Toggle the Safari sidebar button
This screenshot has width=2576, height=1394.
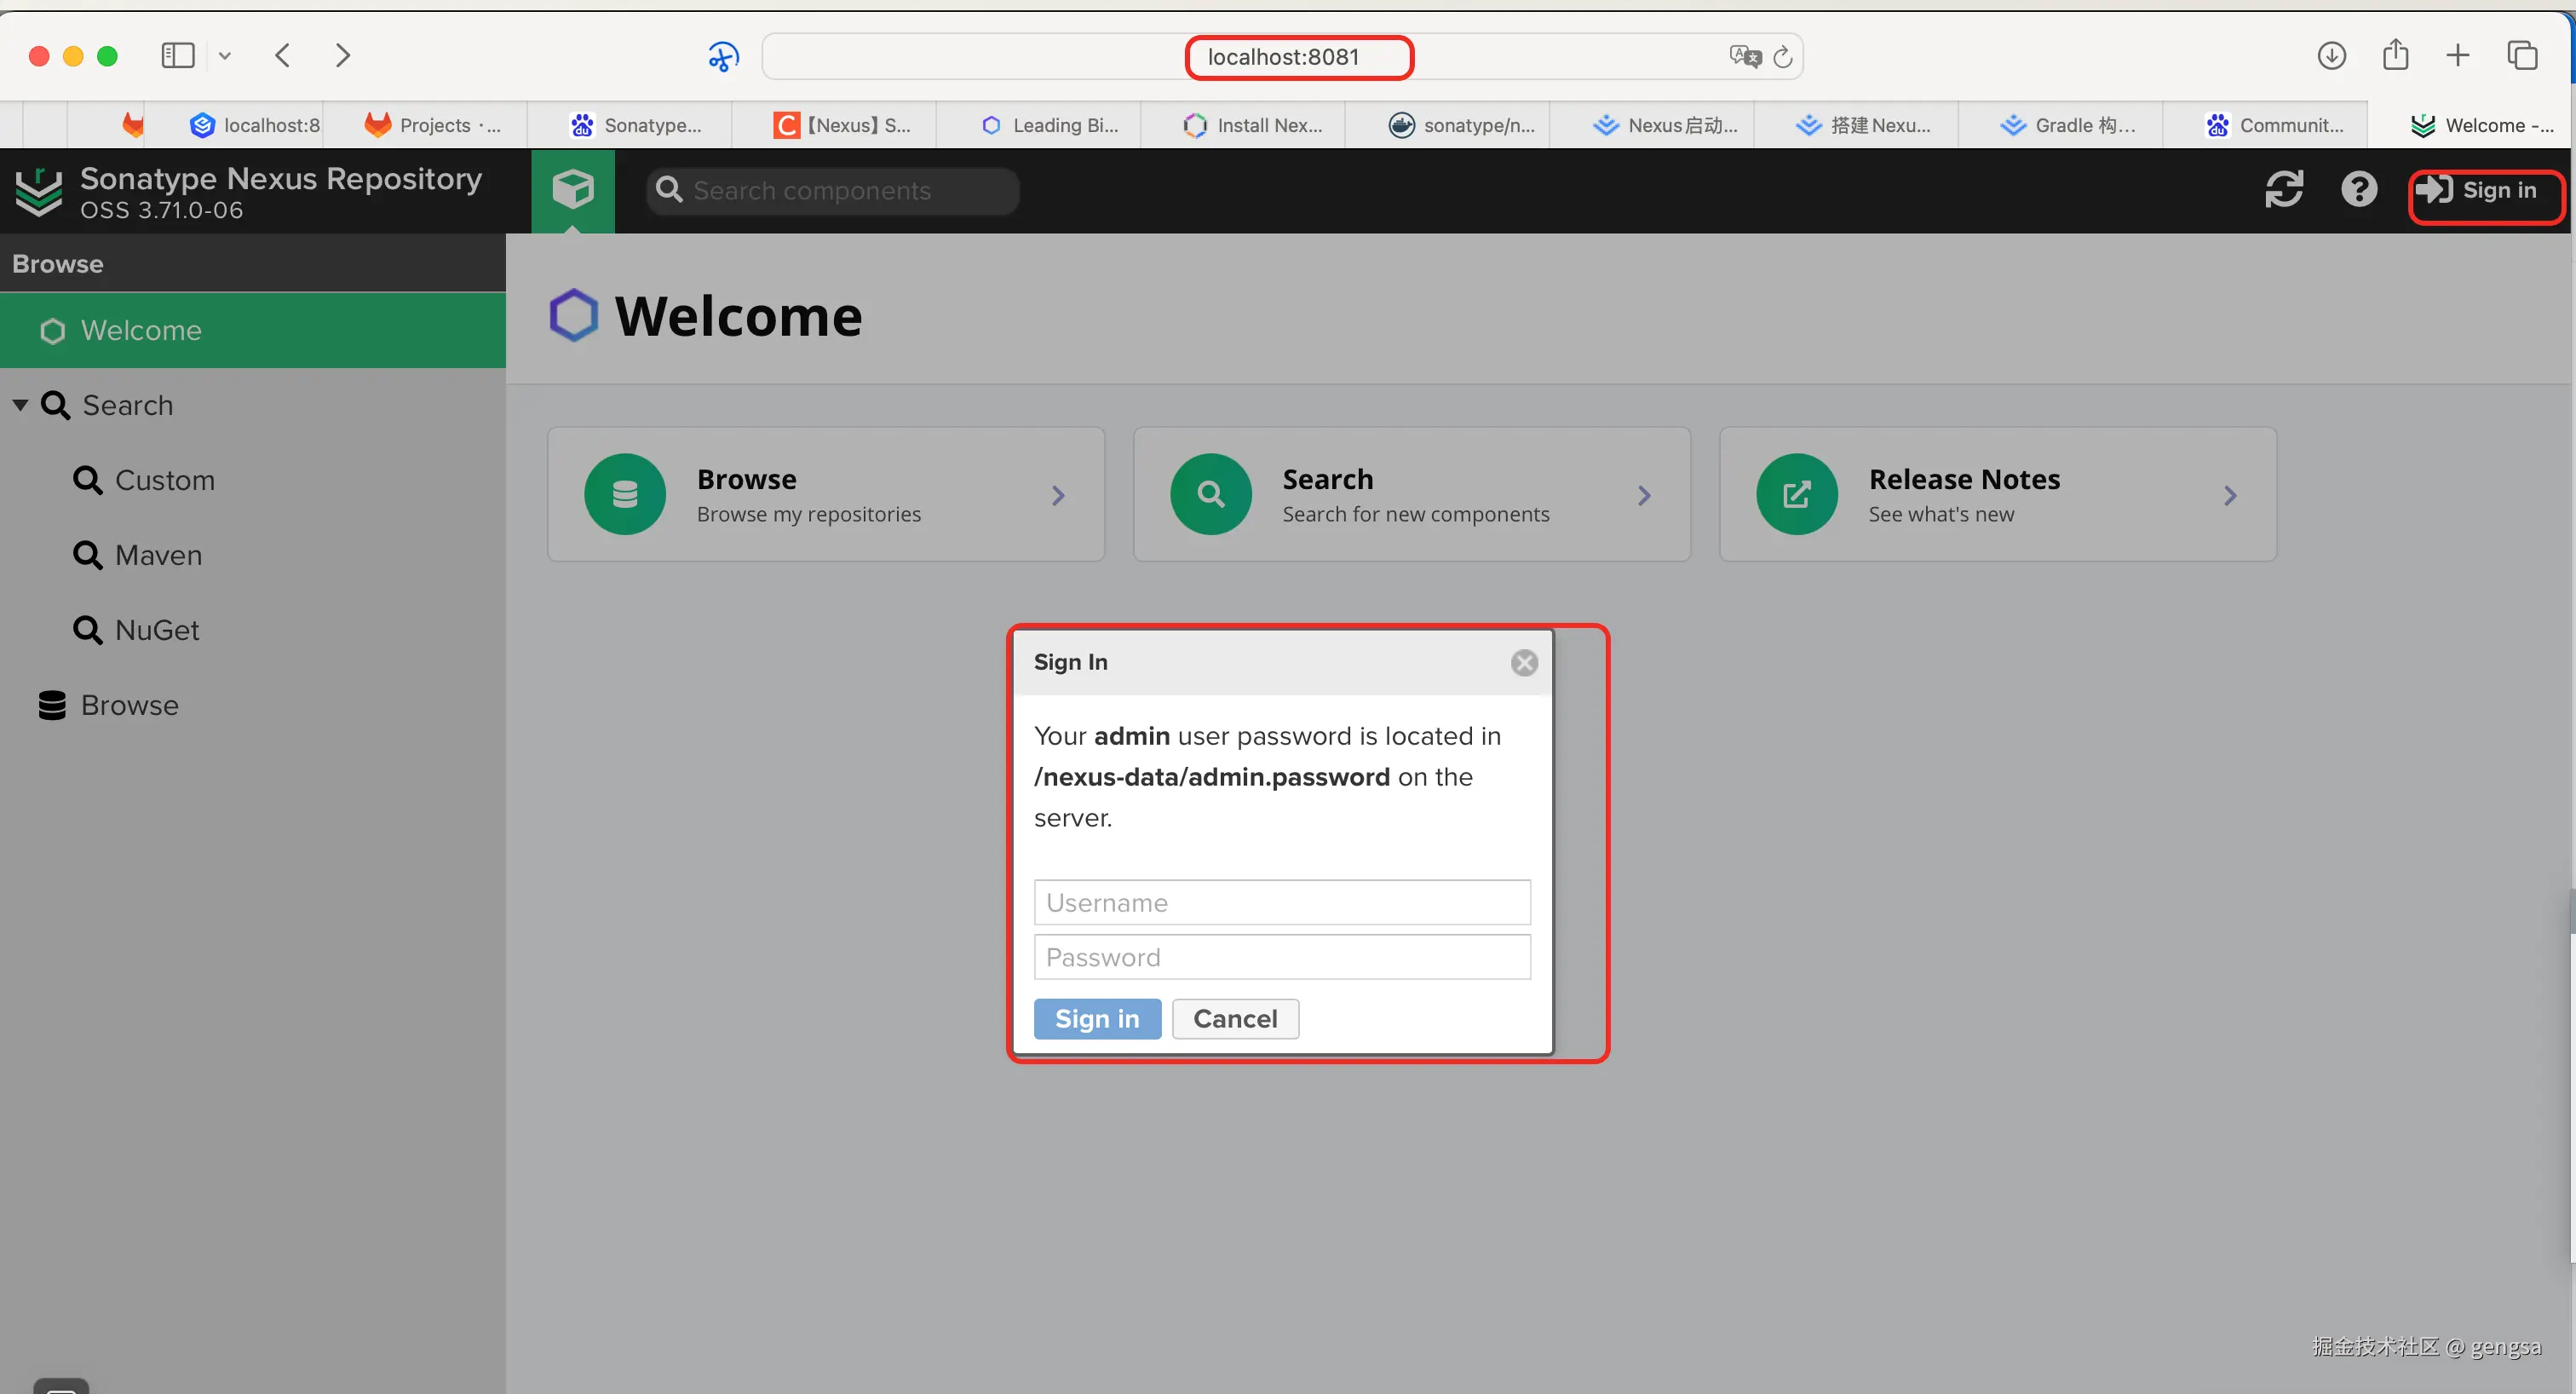point(178,56)
